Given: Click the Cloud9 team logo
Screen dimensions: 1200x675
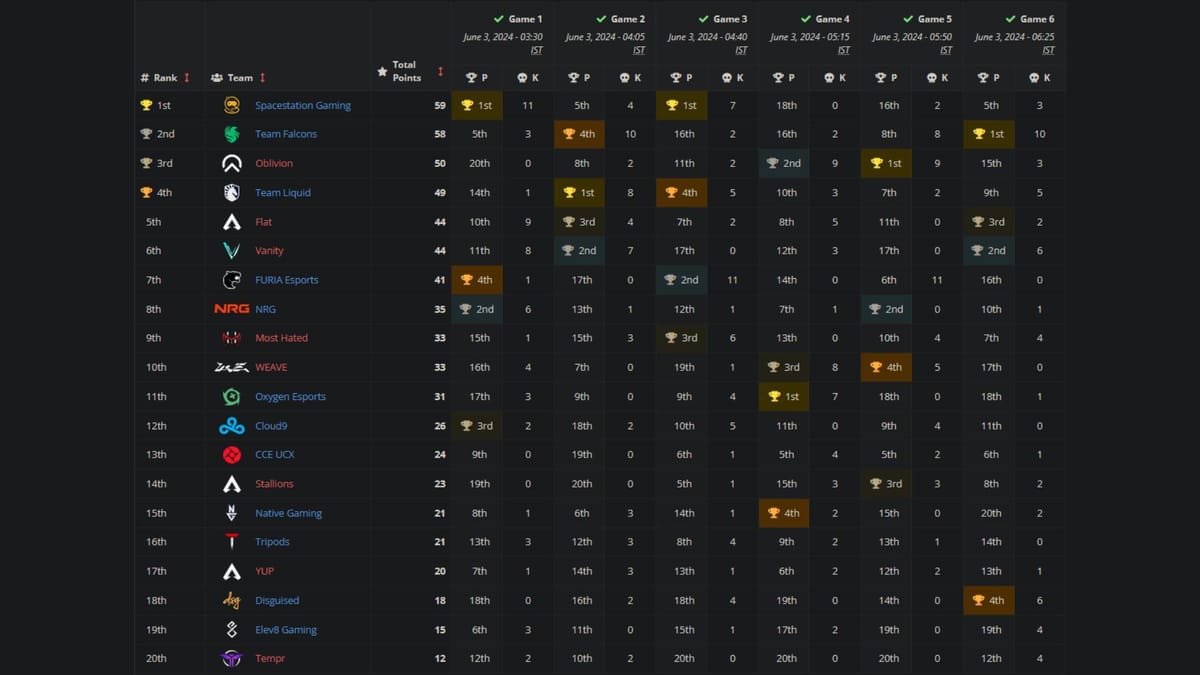Looking at the screenshot, I should click(231, 425).
